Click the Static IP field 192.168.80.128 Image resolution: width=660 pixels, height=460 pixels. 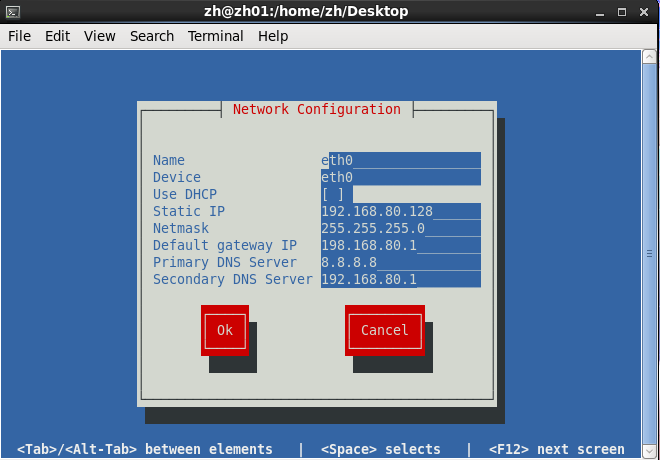point(401,211)
